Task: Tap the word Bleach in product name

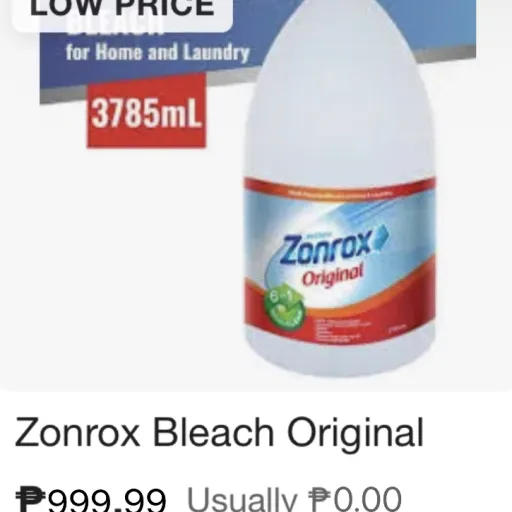Action: (x=213, y=433)
